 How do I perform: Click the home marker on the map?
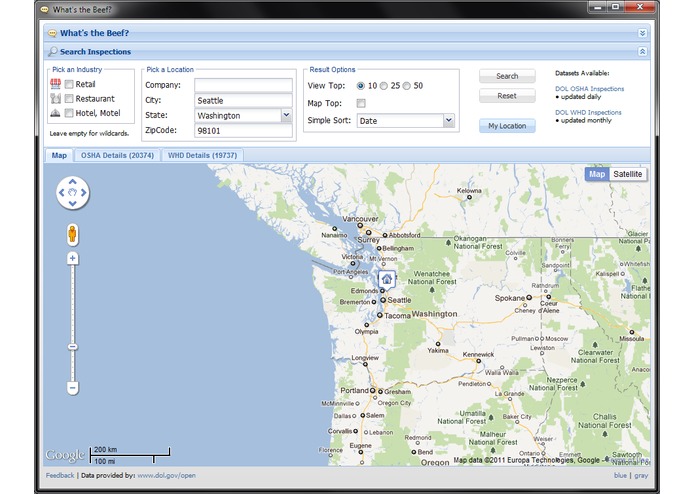[387, 280]
